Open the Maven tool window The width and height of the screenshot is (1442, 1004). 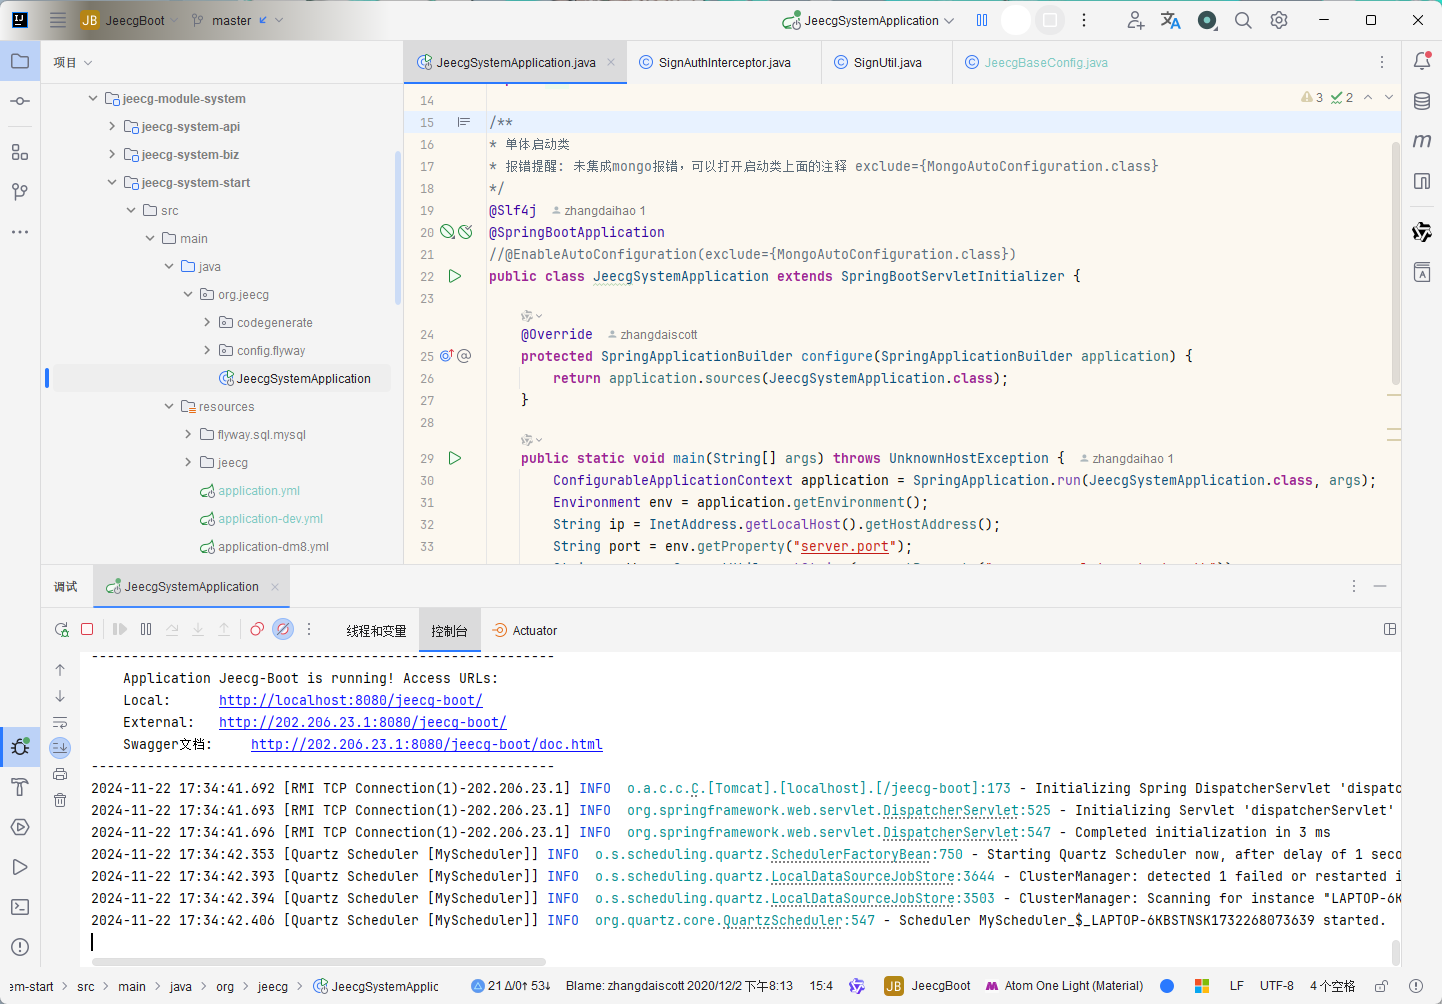click(x=1421, y=141)
